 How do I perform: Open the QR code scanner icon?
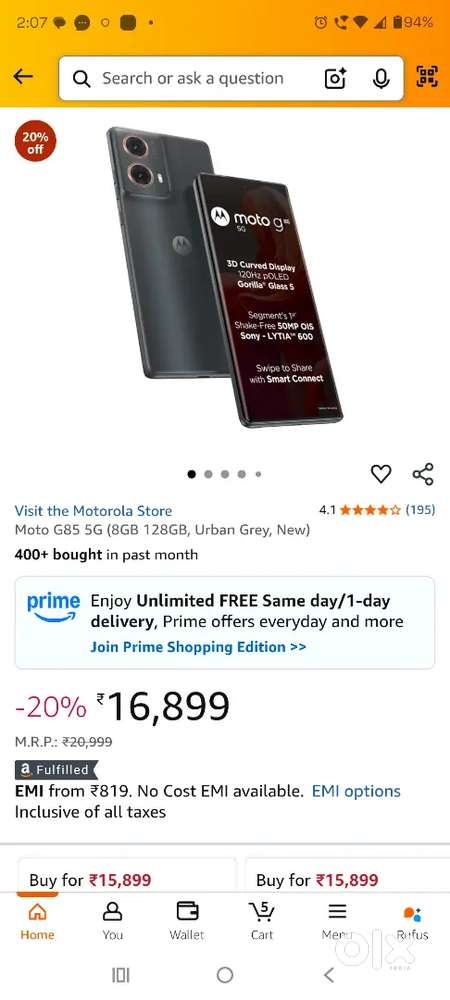pyautogui.click(x=427, y=77)
